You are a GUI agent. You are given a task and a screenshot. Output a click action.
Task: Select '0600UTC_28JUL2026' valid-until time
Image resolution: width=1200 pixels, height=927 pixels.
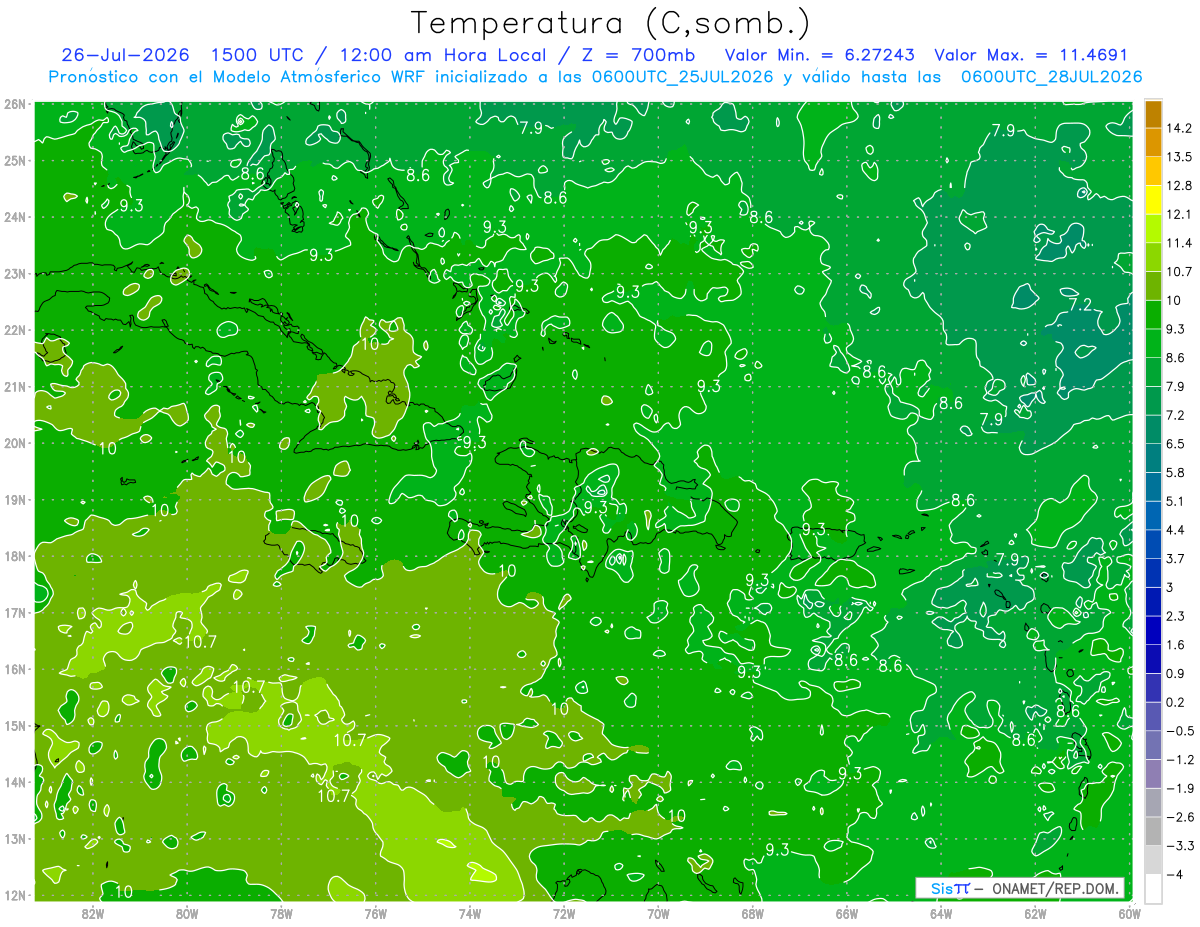[1051, 76]
